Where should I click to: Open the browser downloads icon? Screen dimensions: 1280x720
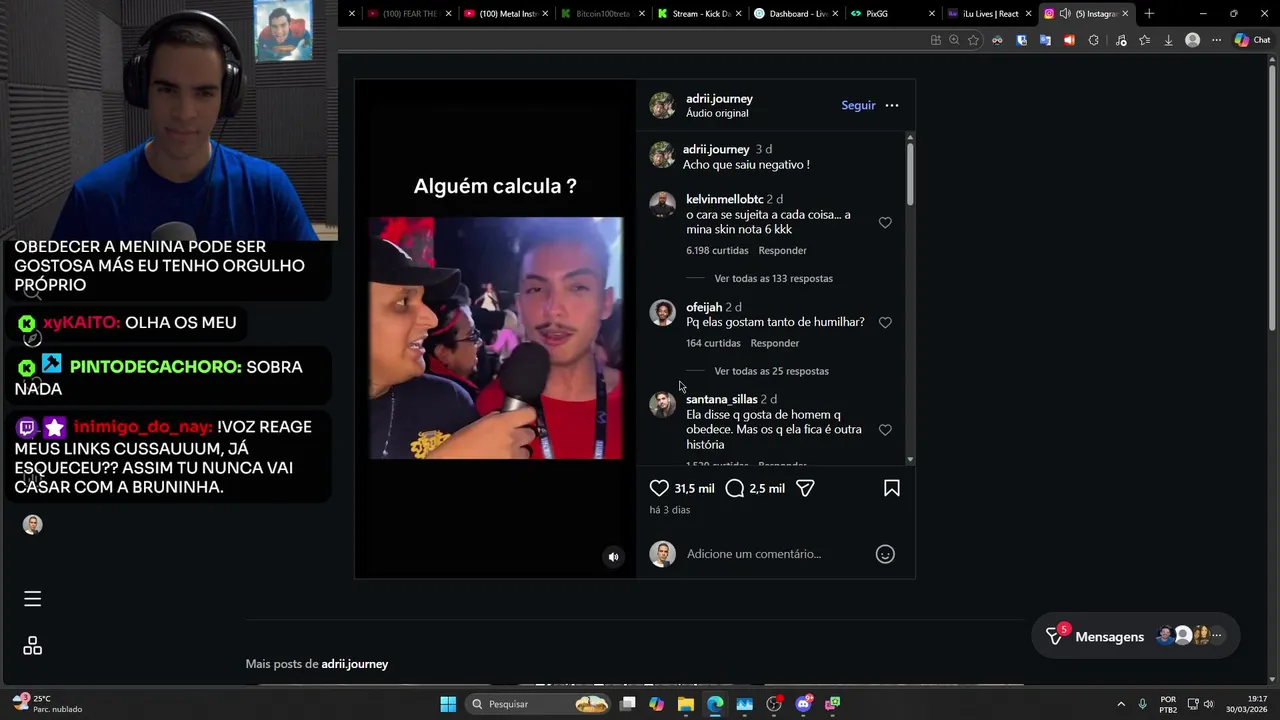point(1168,40)
